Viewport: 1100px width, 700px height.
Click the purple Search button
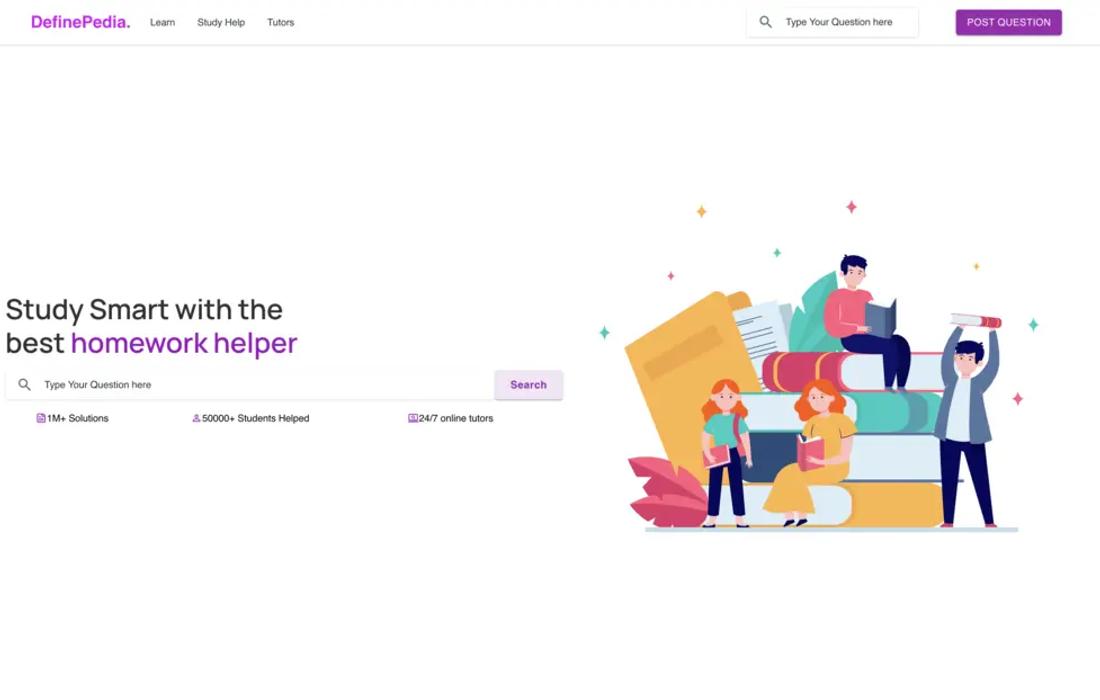(528, 384)
